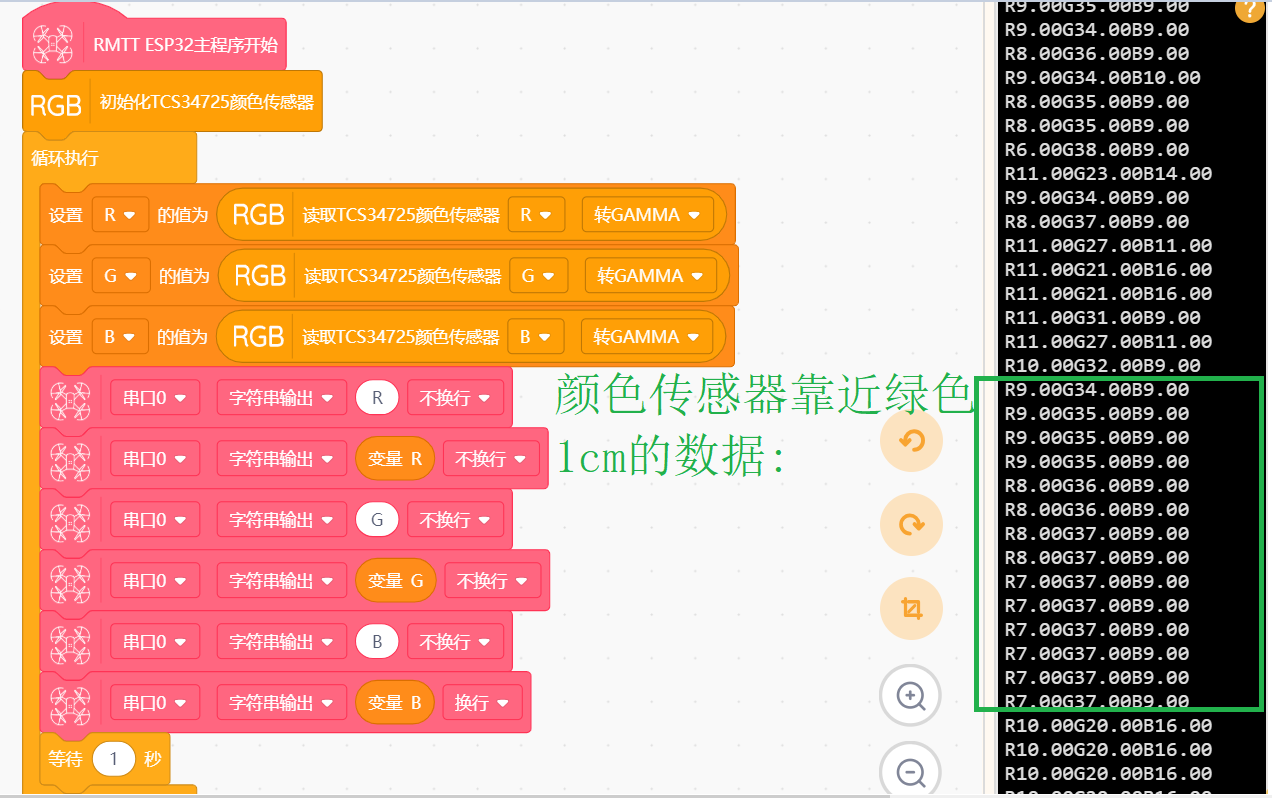
Task: Open 转GAMMA dropdown in the B row
Action: coord(647,337)
